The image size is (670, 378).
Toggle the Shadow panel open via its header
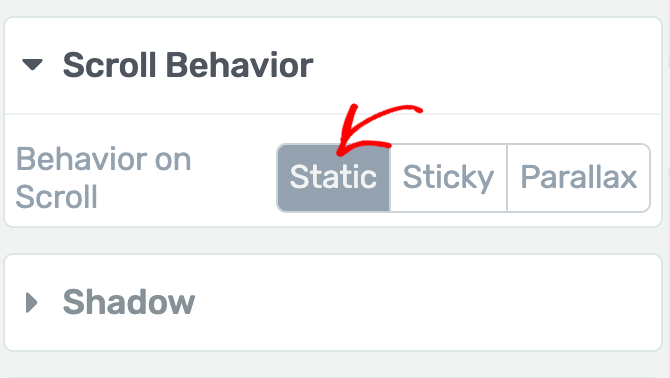(333, 302)
